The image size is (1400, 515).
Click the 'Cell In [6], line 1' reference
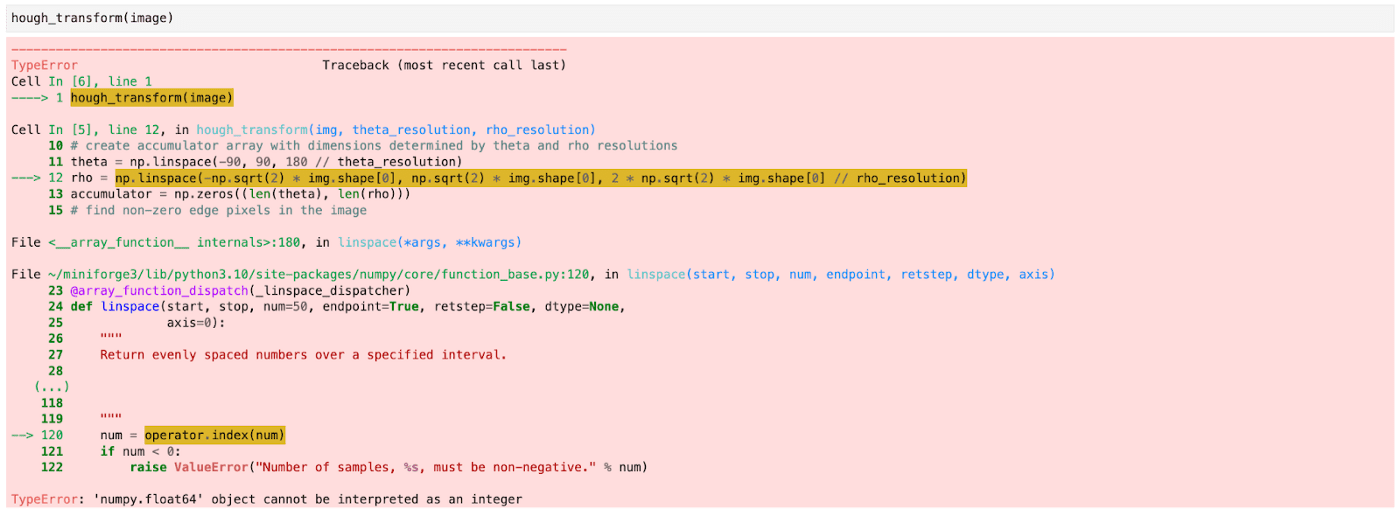click(x=82, y=81)
